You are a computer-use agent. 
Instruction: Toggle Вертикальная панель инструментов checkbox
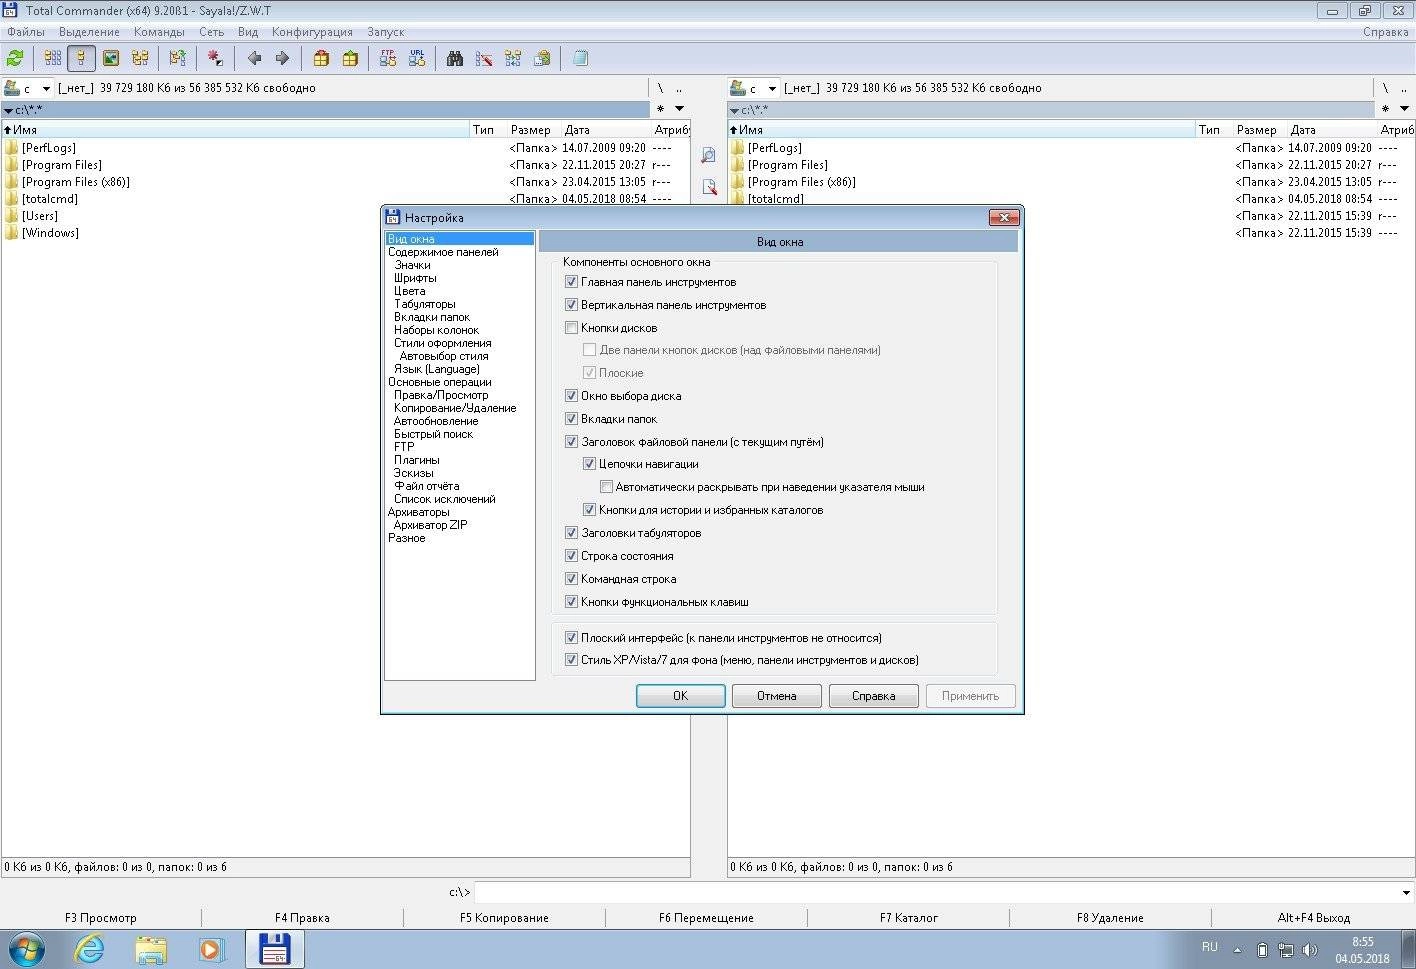(572, 305)
